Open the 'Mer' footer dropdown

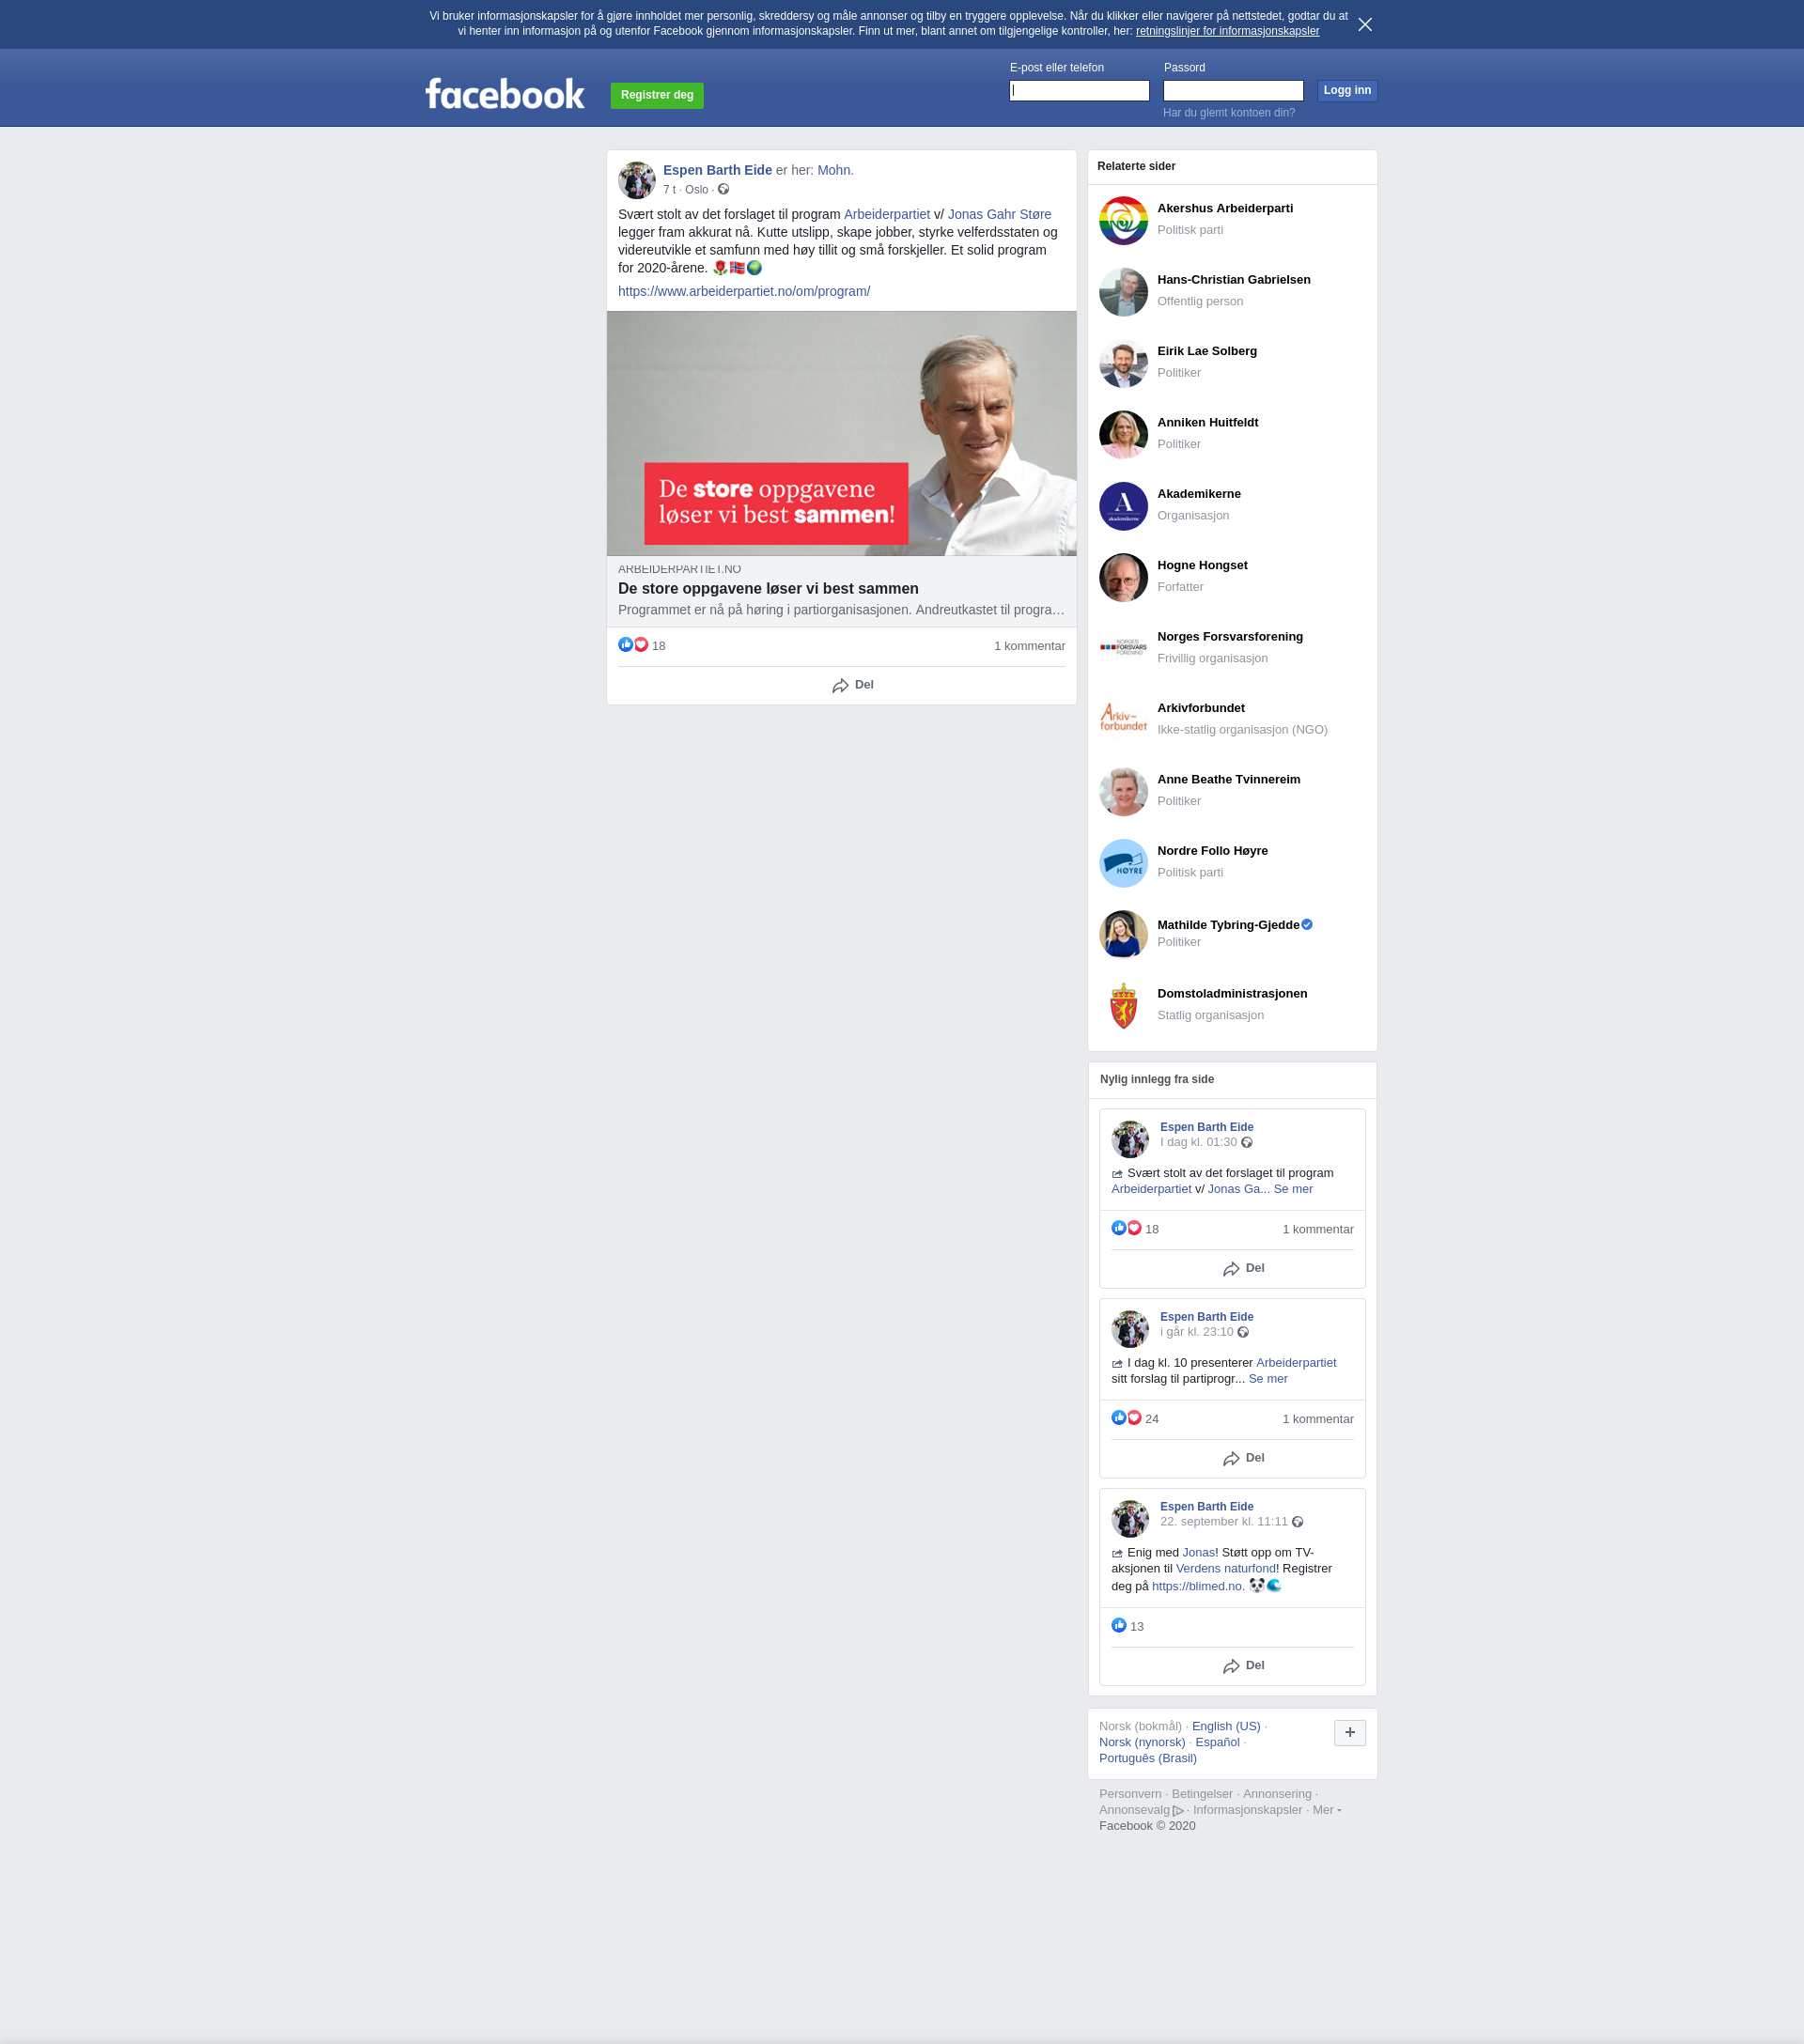click(1326, 1810)
